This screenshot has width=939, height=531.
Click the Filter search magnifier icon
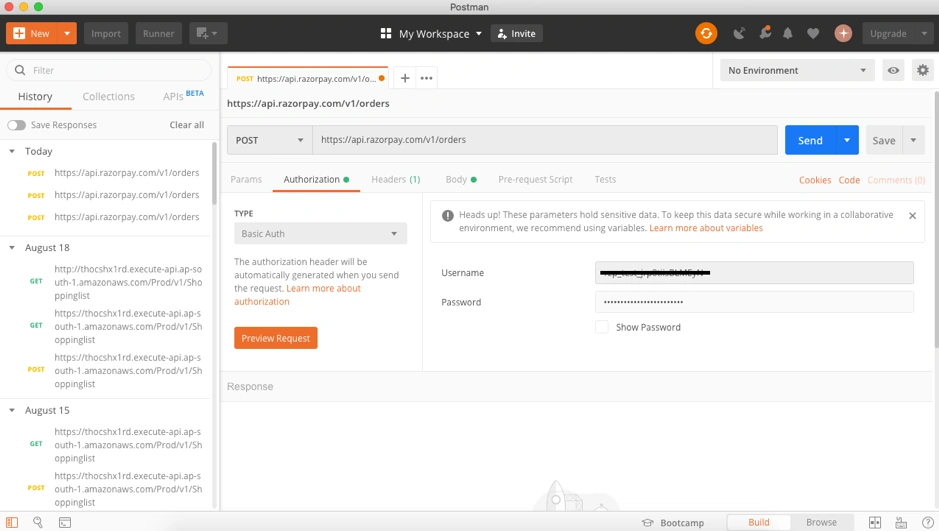click(x=20, y=70)
